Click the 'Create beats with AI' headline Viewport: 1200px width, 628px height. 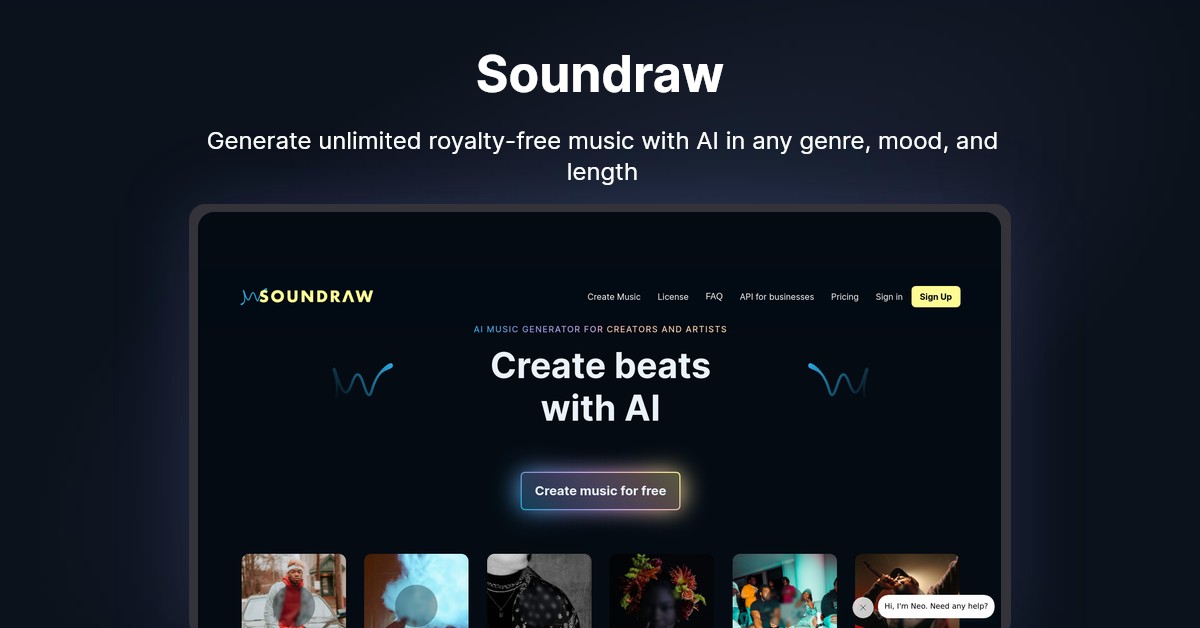click(x=600, y=387)
